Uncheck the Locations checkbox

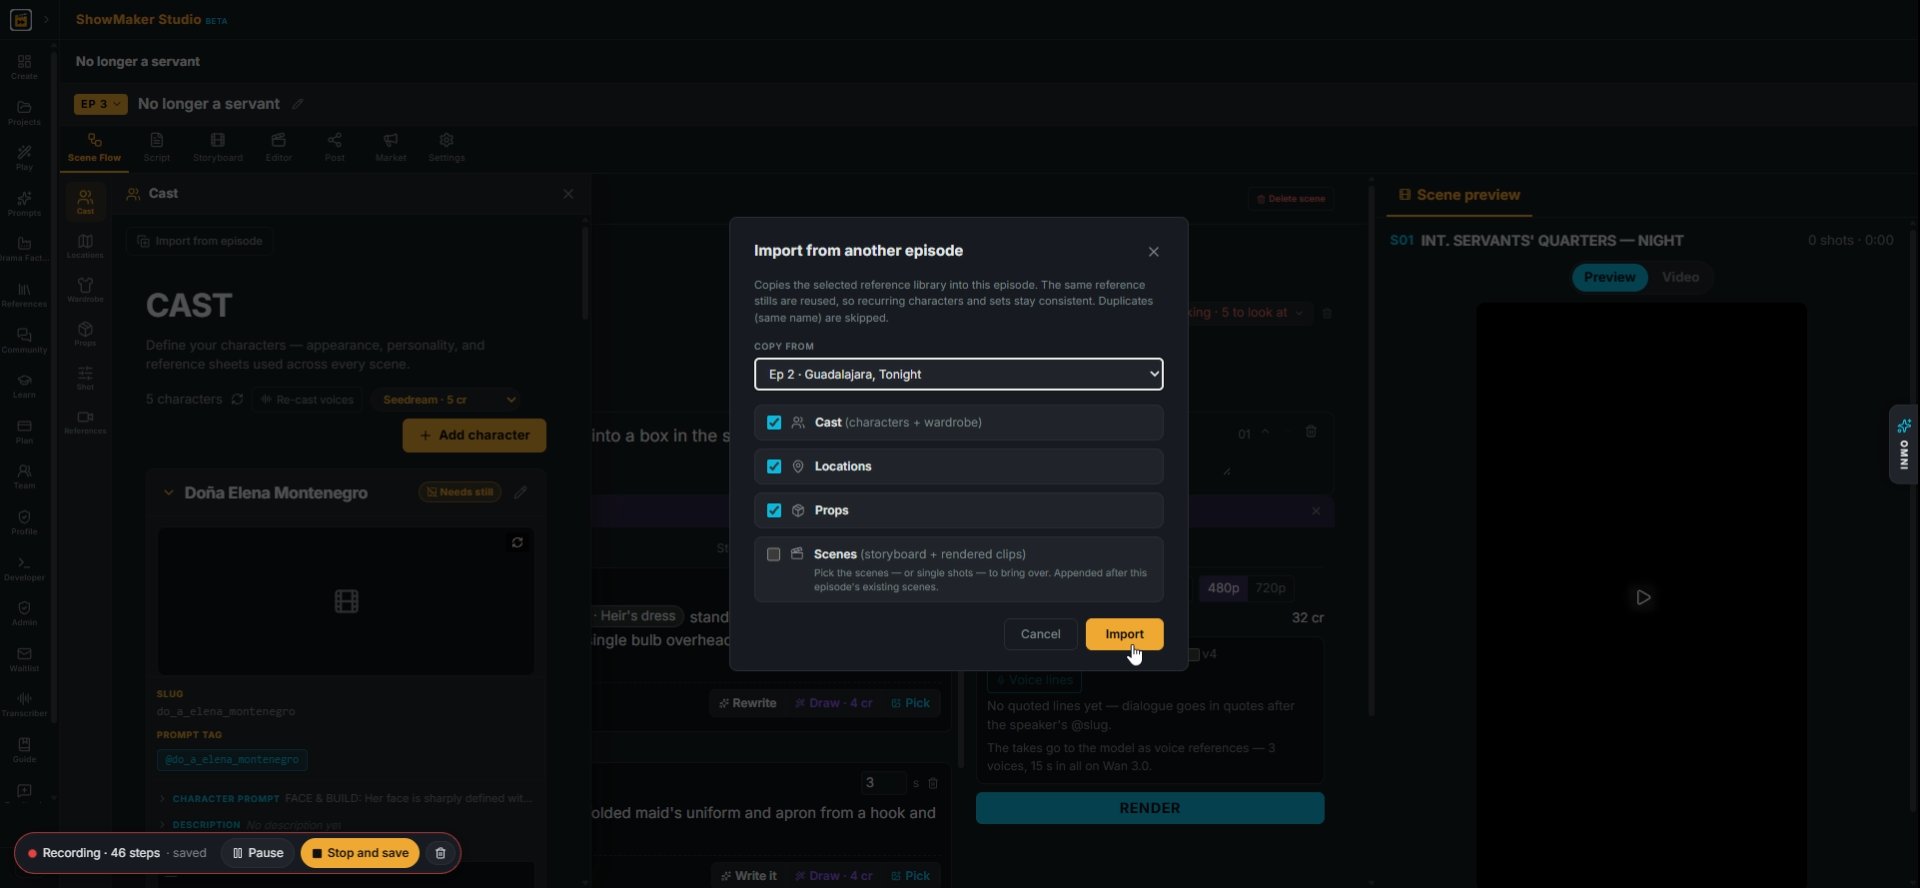774,466
